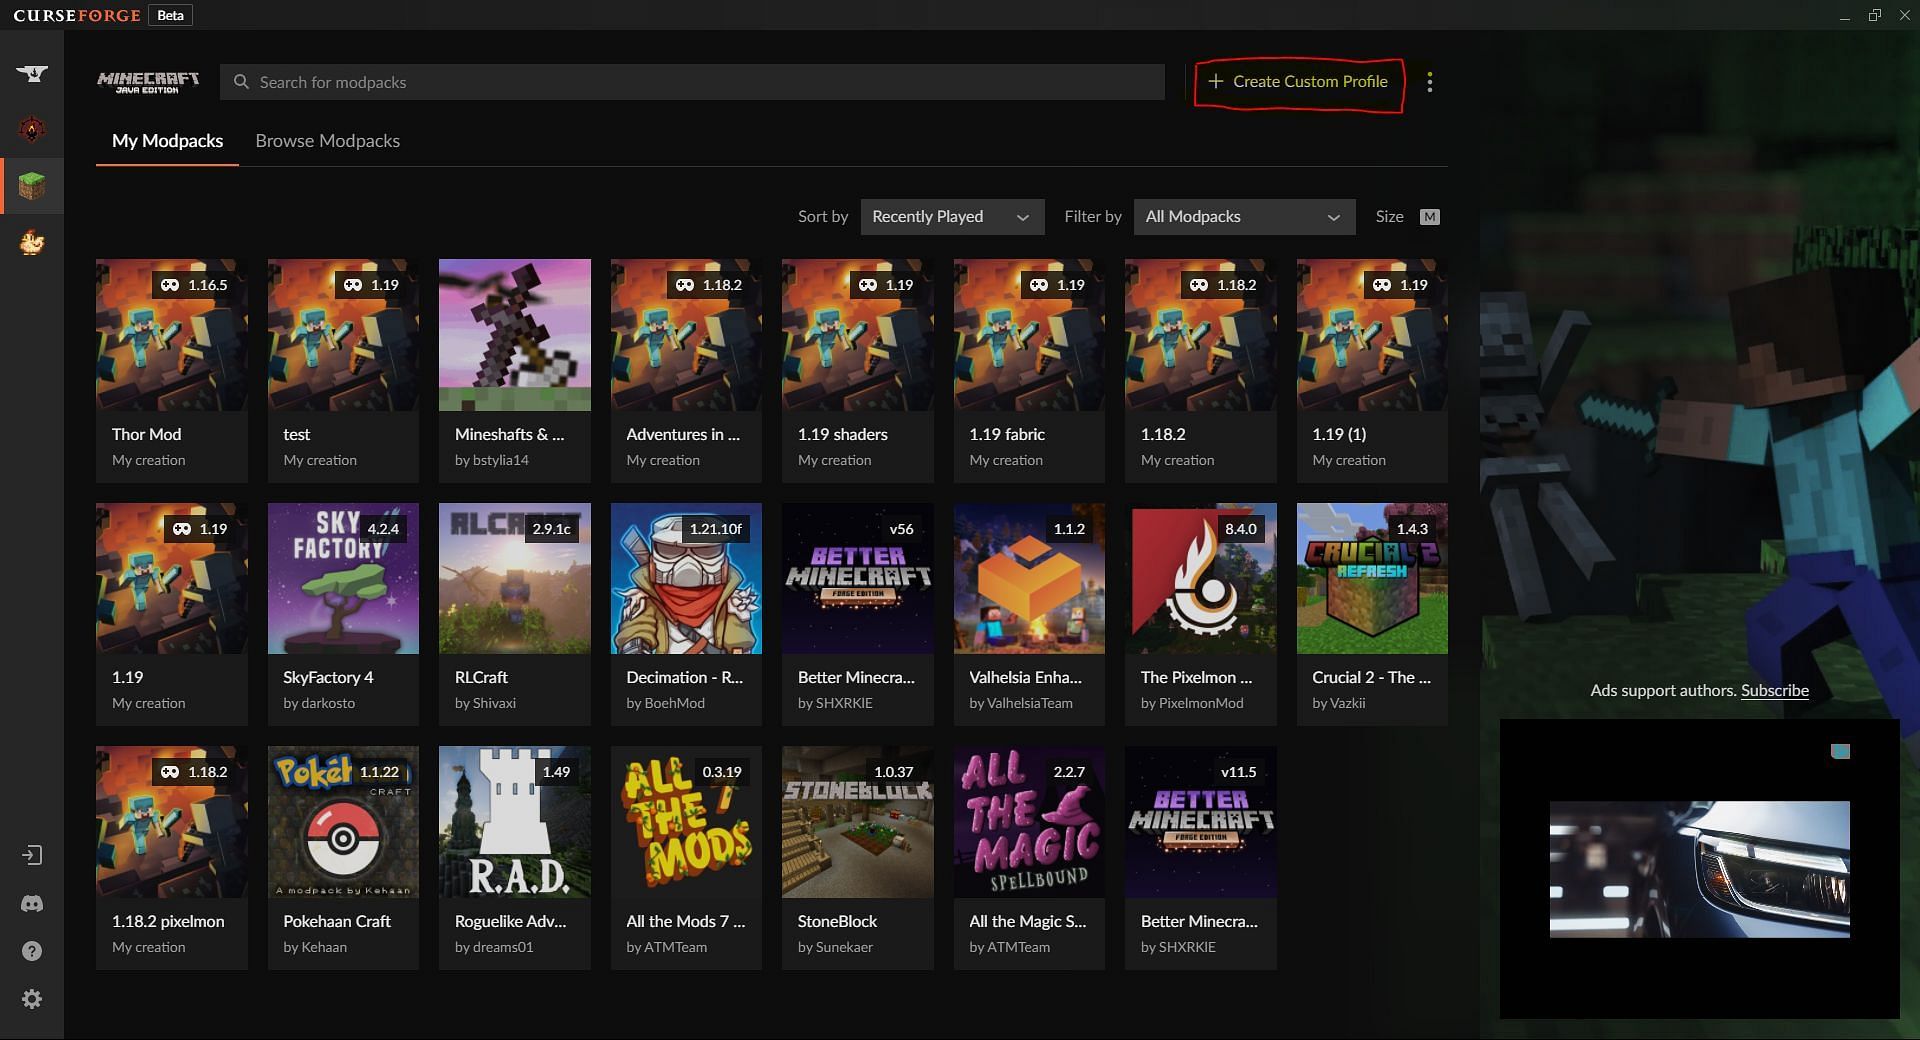Open the help question mark icon

coord(32,951)
